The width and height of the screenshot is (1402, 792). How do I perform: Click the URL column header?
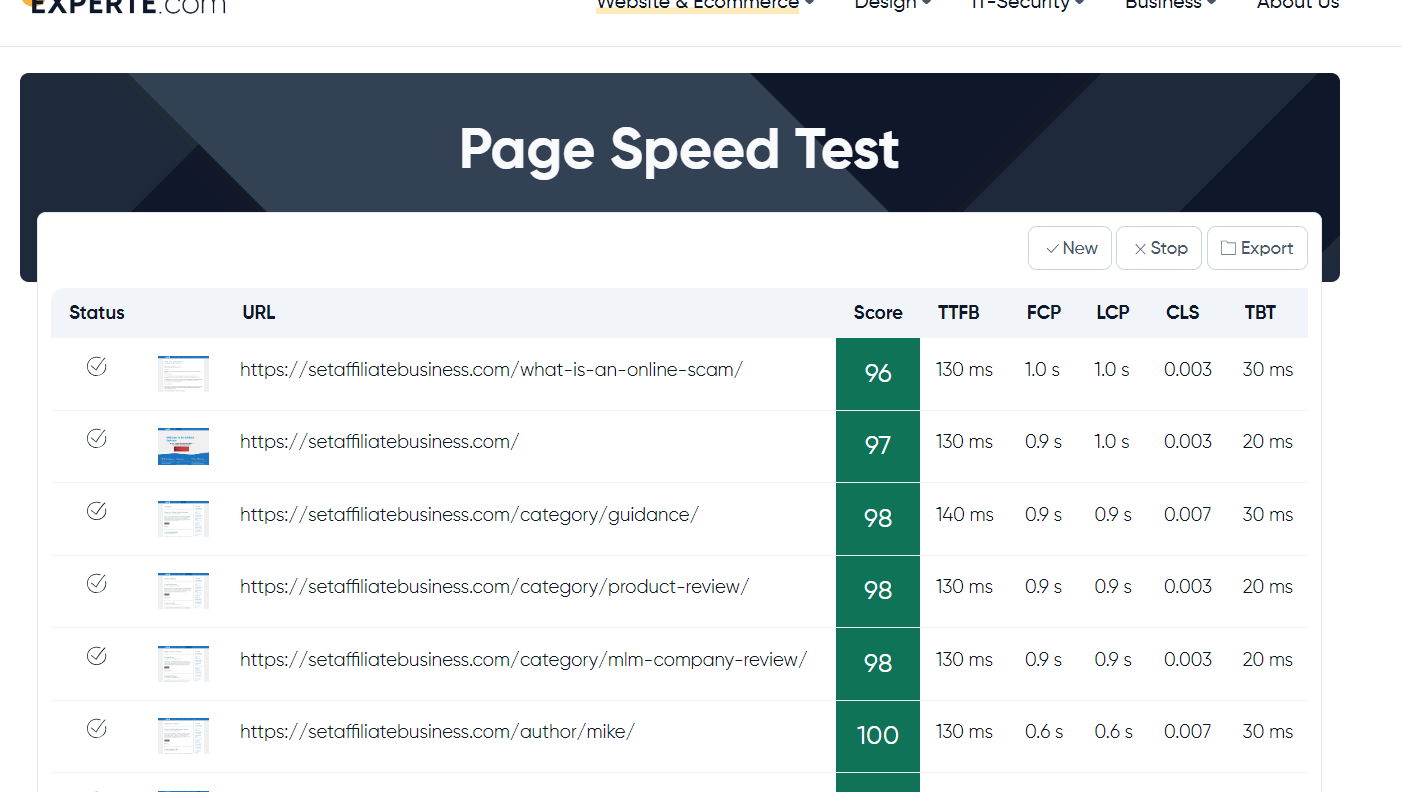point(259,313)
